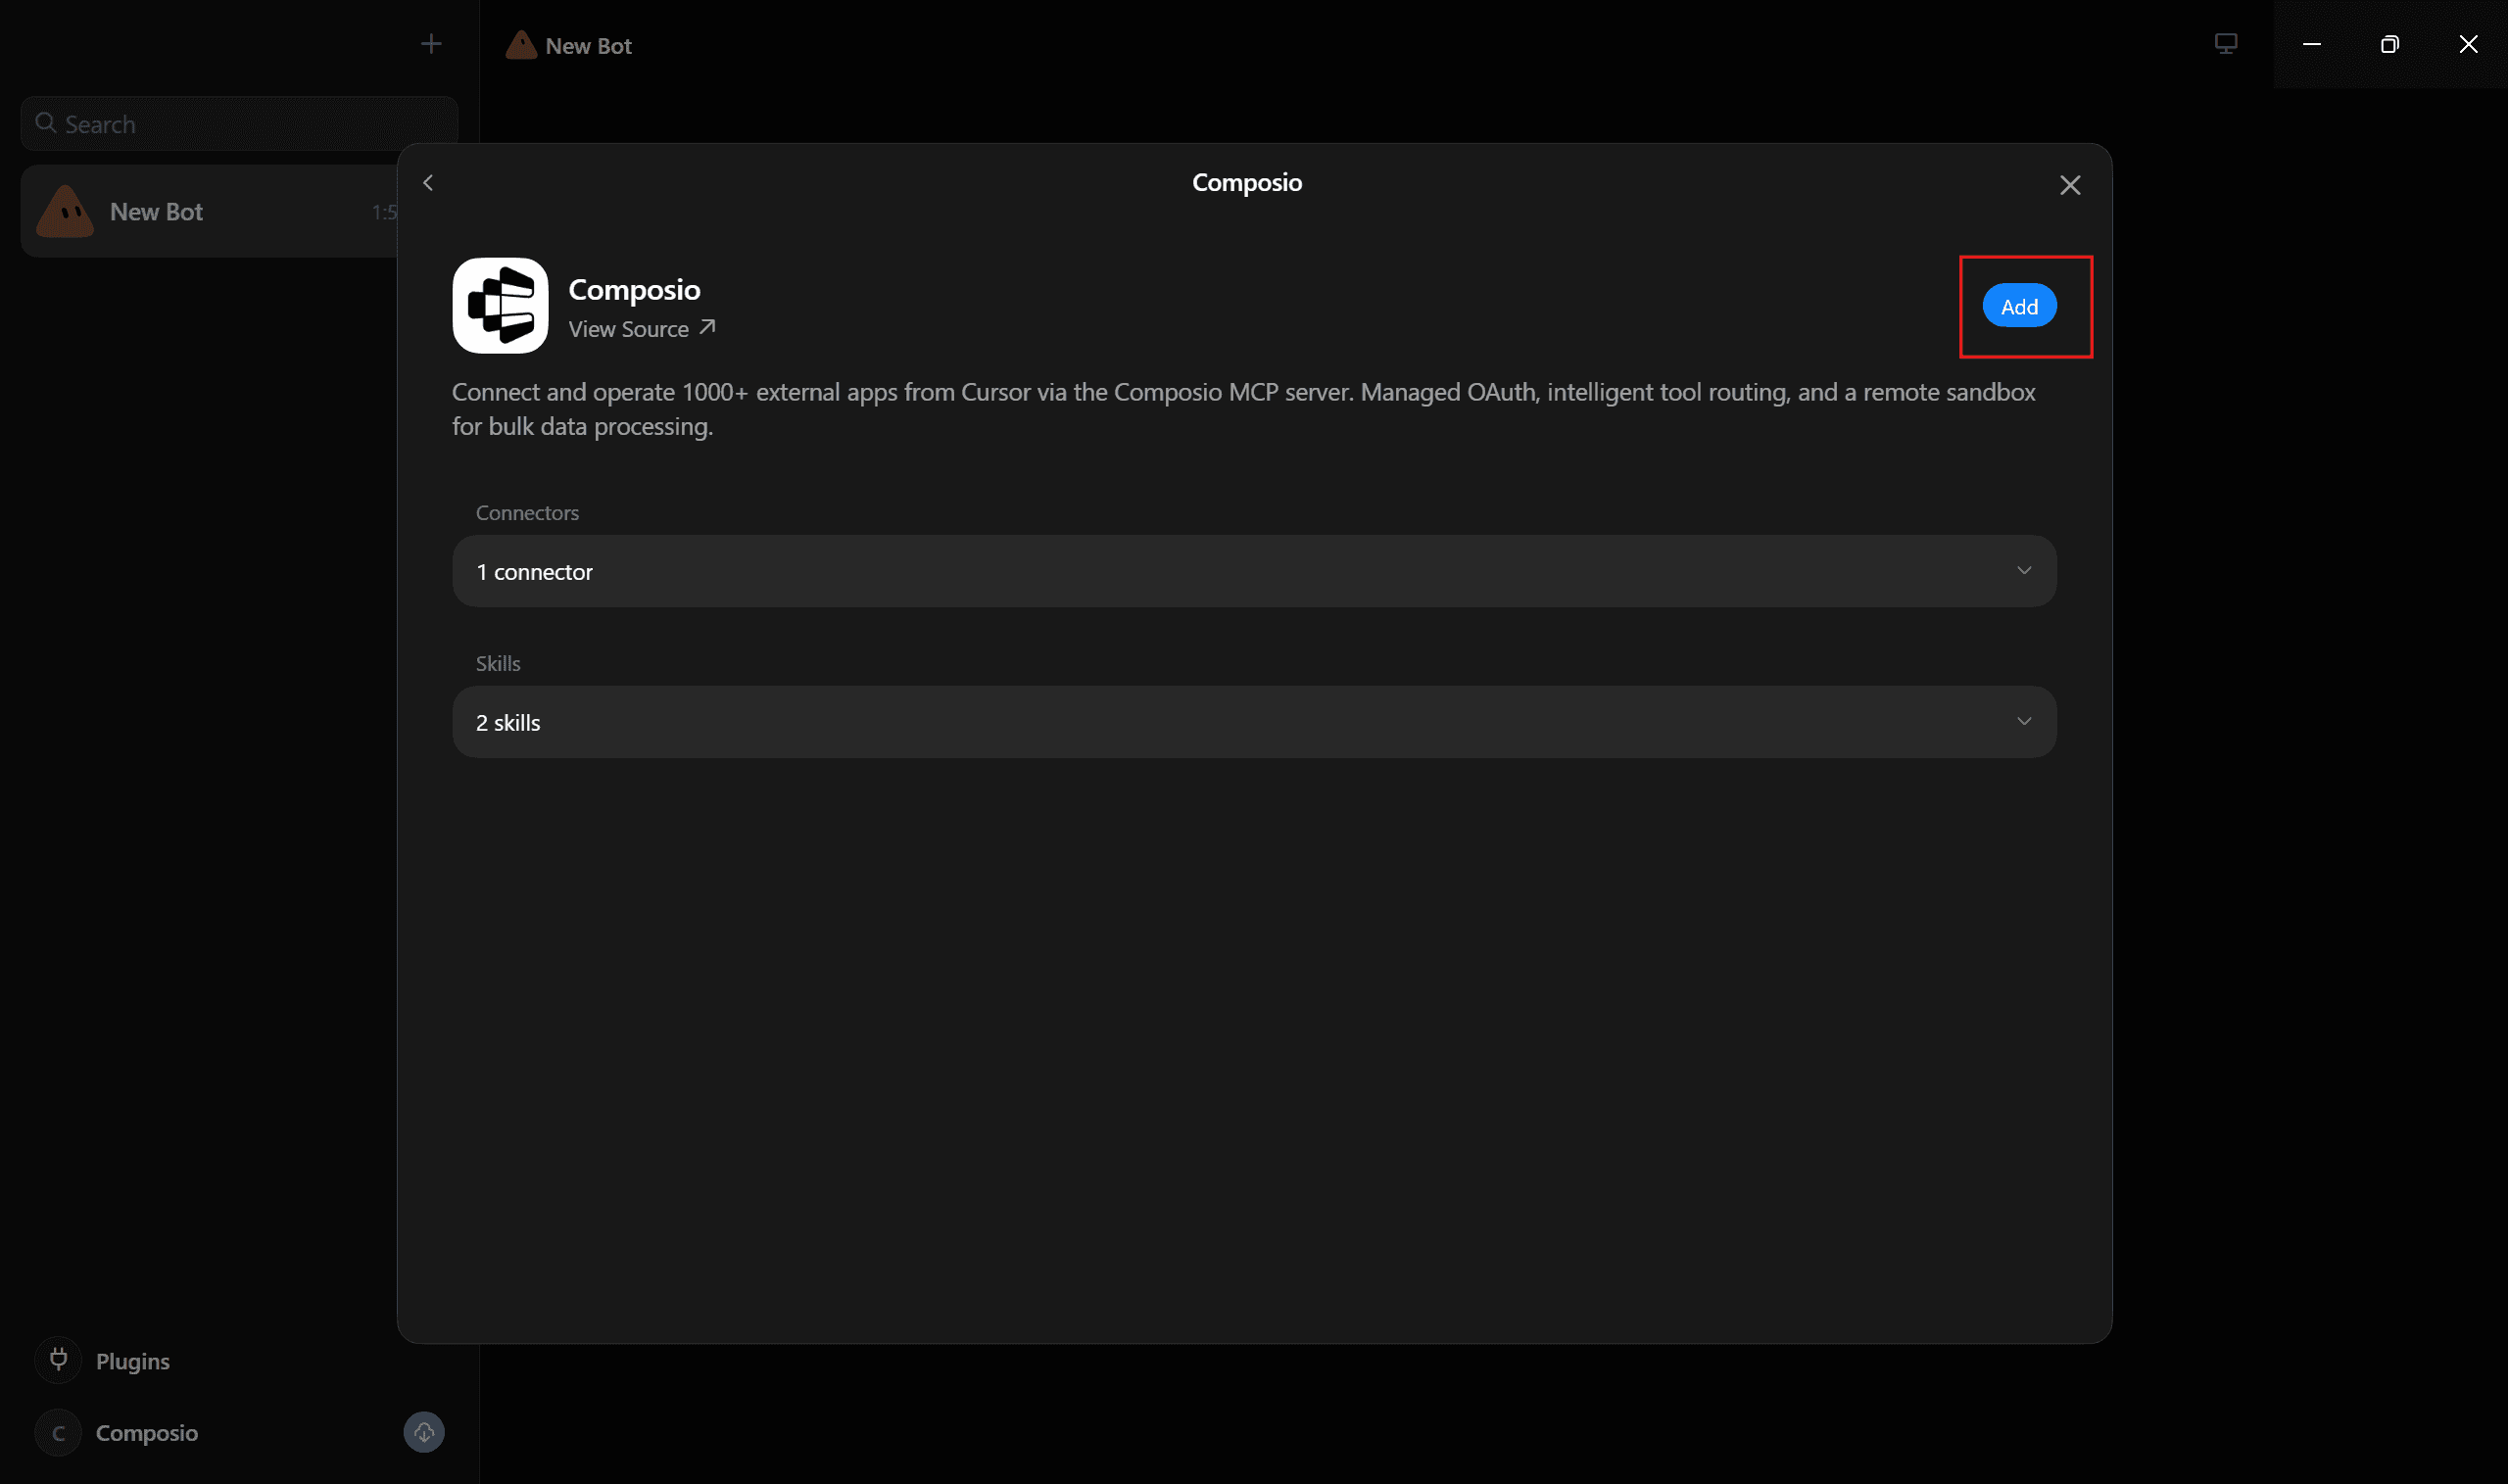Close the Composio dialog

pyautogui.click(x=2070, y=185)
